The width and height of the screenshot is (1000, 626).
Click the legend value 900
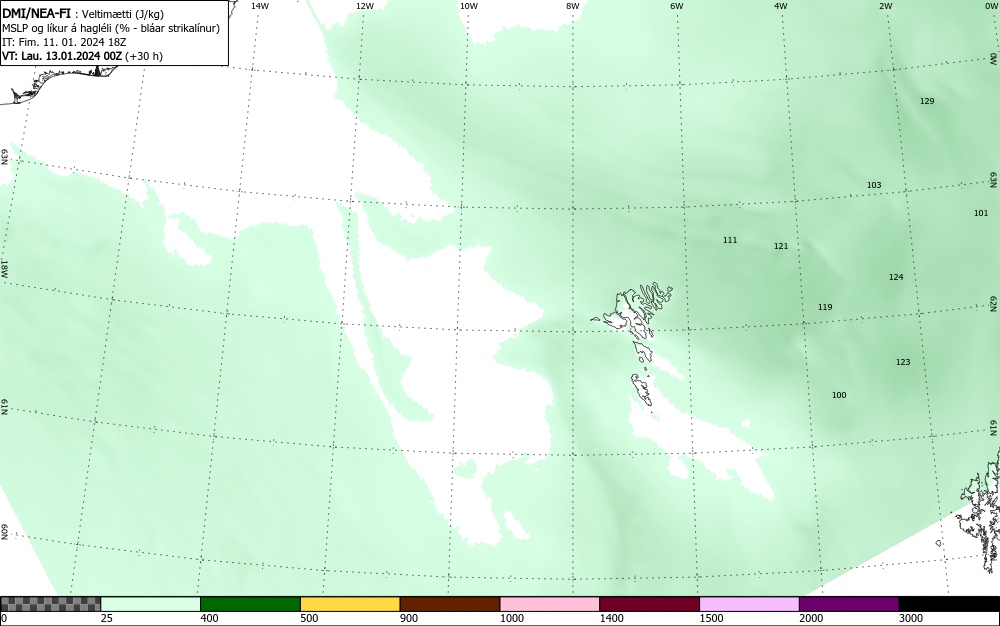pos(409,618)
